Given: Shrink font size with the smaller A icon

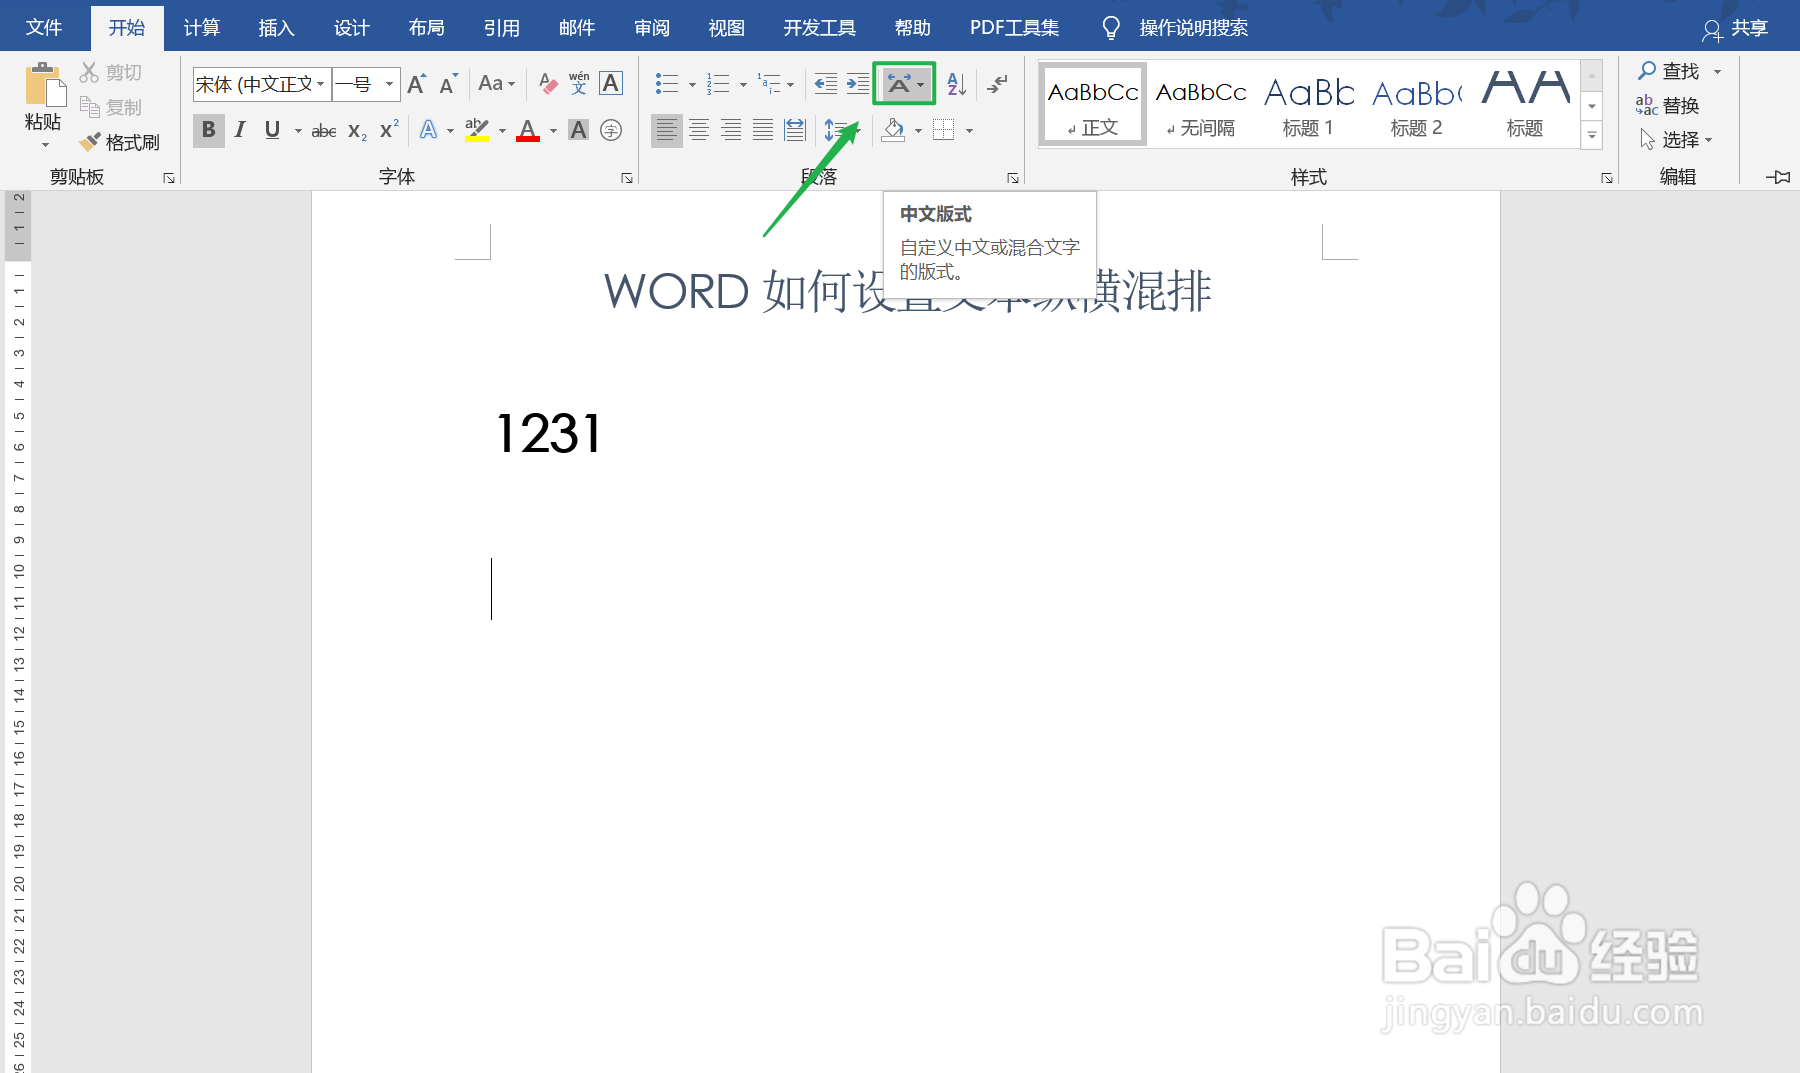Looking at the screenshot, I should (x=448, y=84).
